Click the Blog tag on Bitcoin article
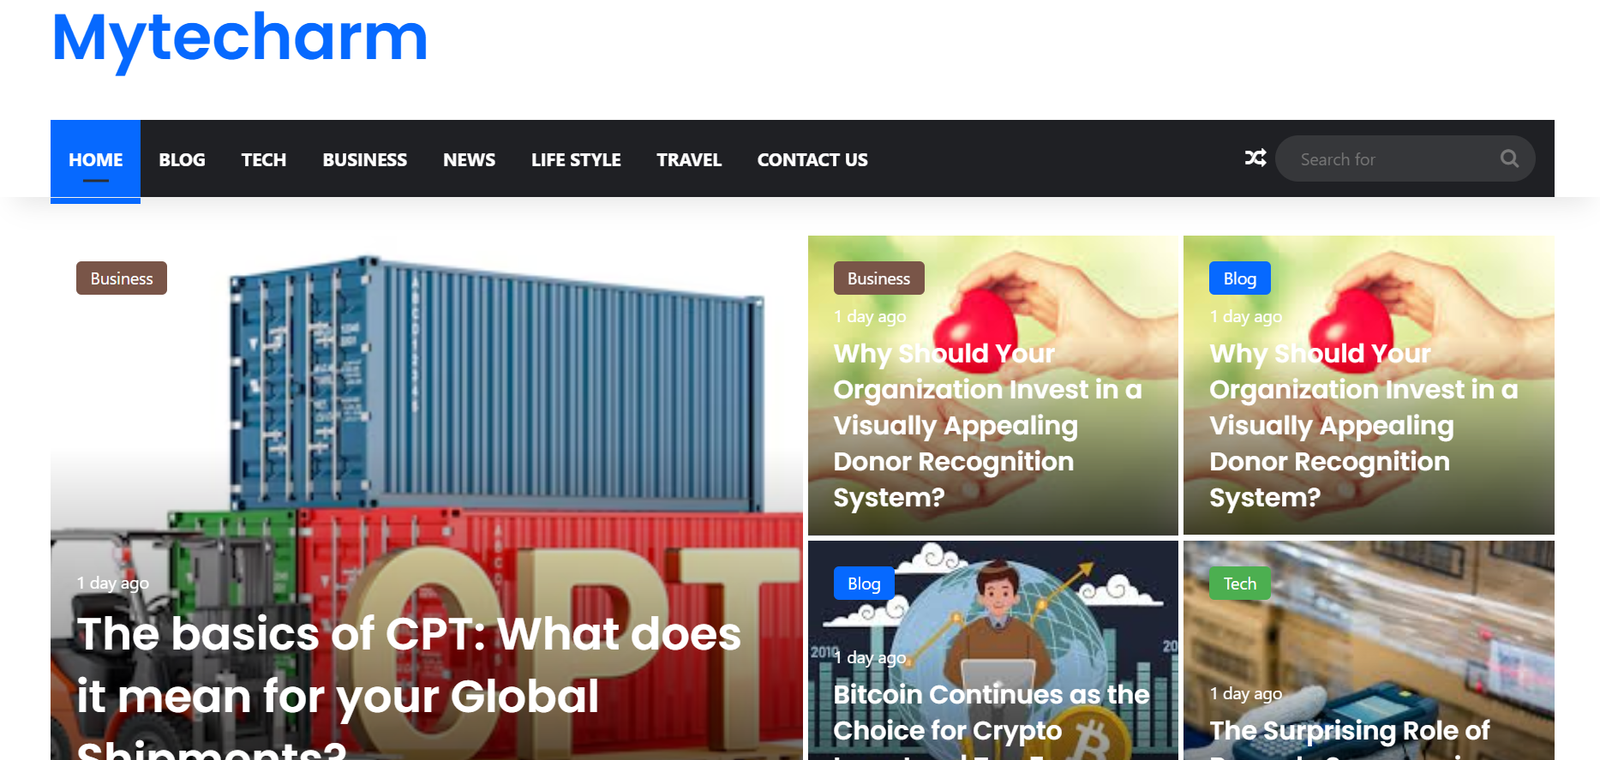The image size is (1600, 760). (x=864, y=583)
